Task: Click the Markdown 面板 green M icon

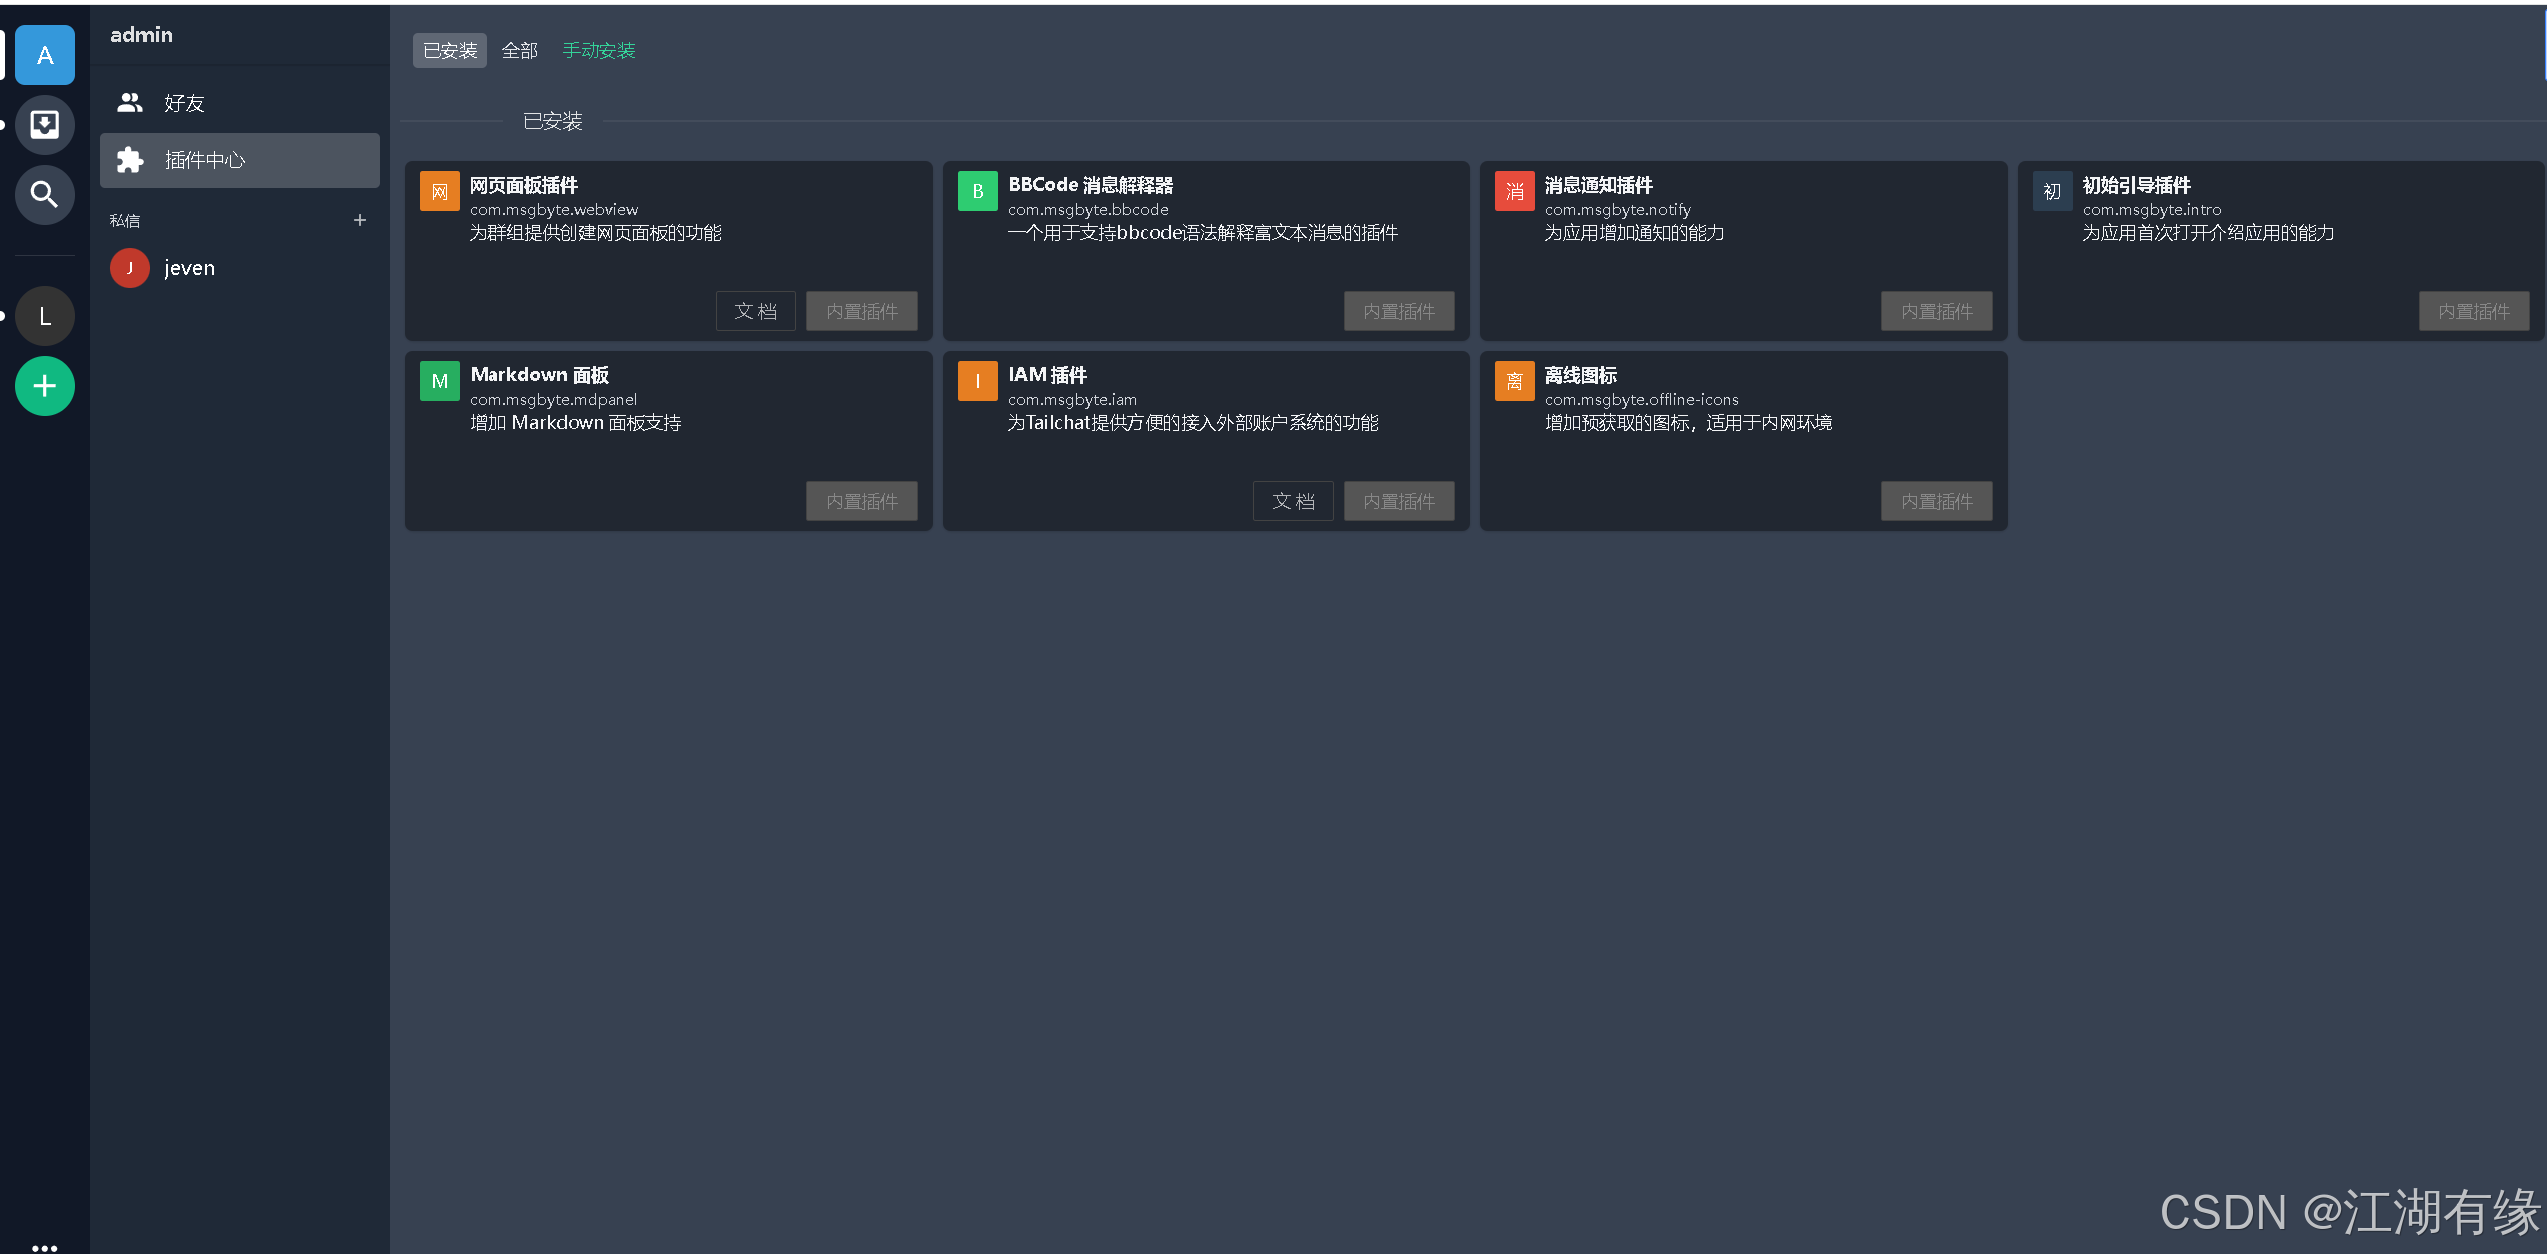Action: coord(439,381)
